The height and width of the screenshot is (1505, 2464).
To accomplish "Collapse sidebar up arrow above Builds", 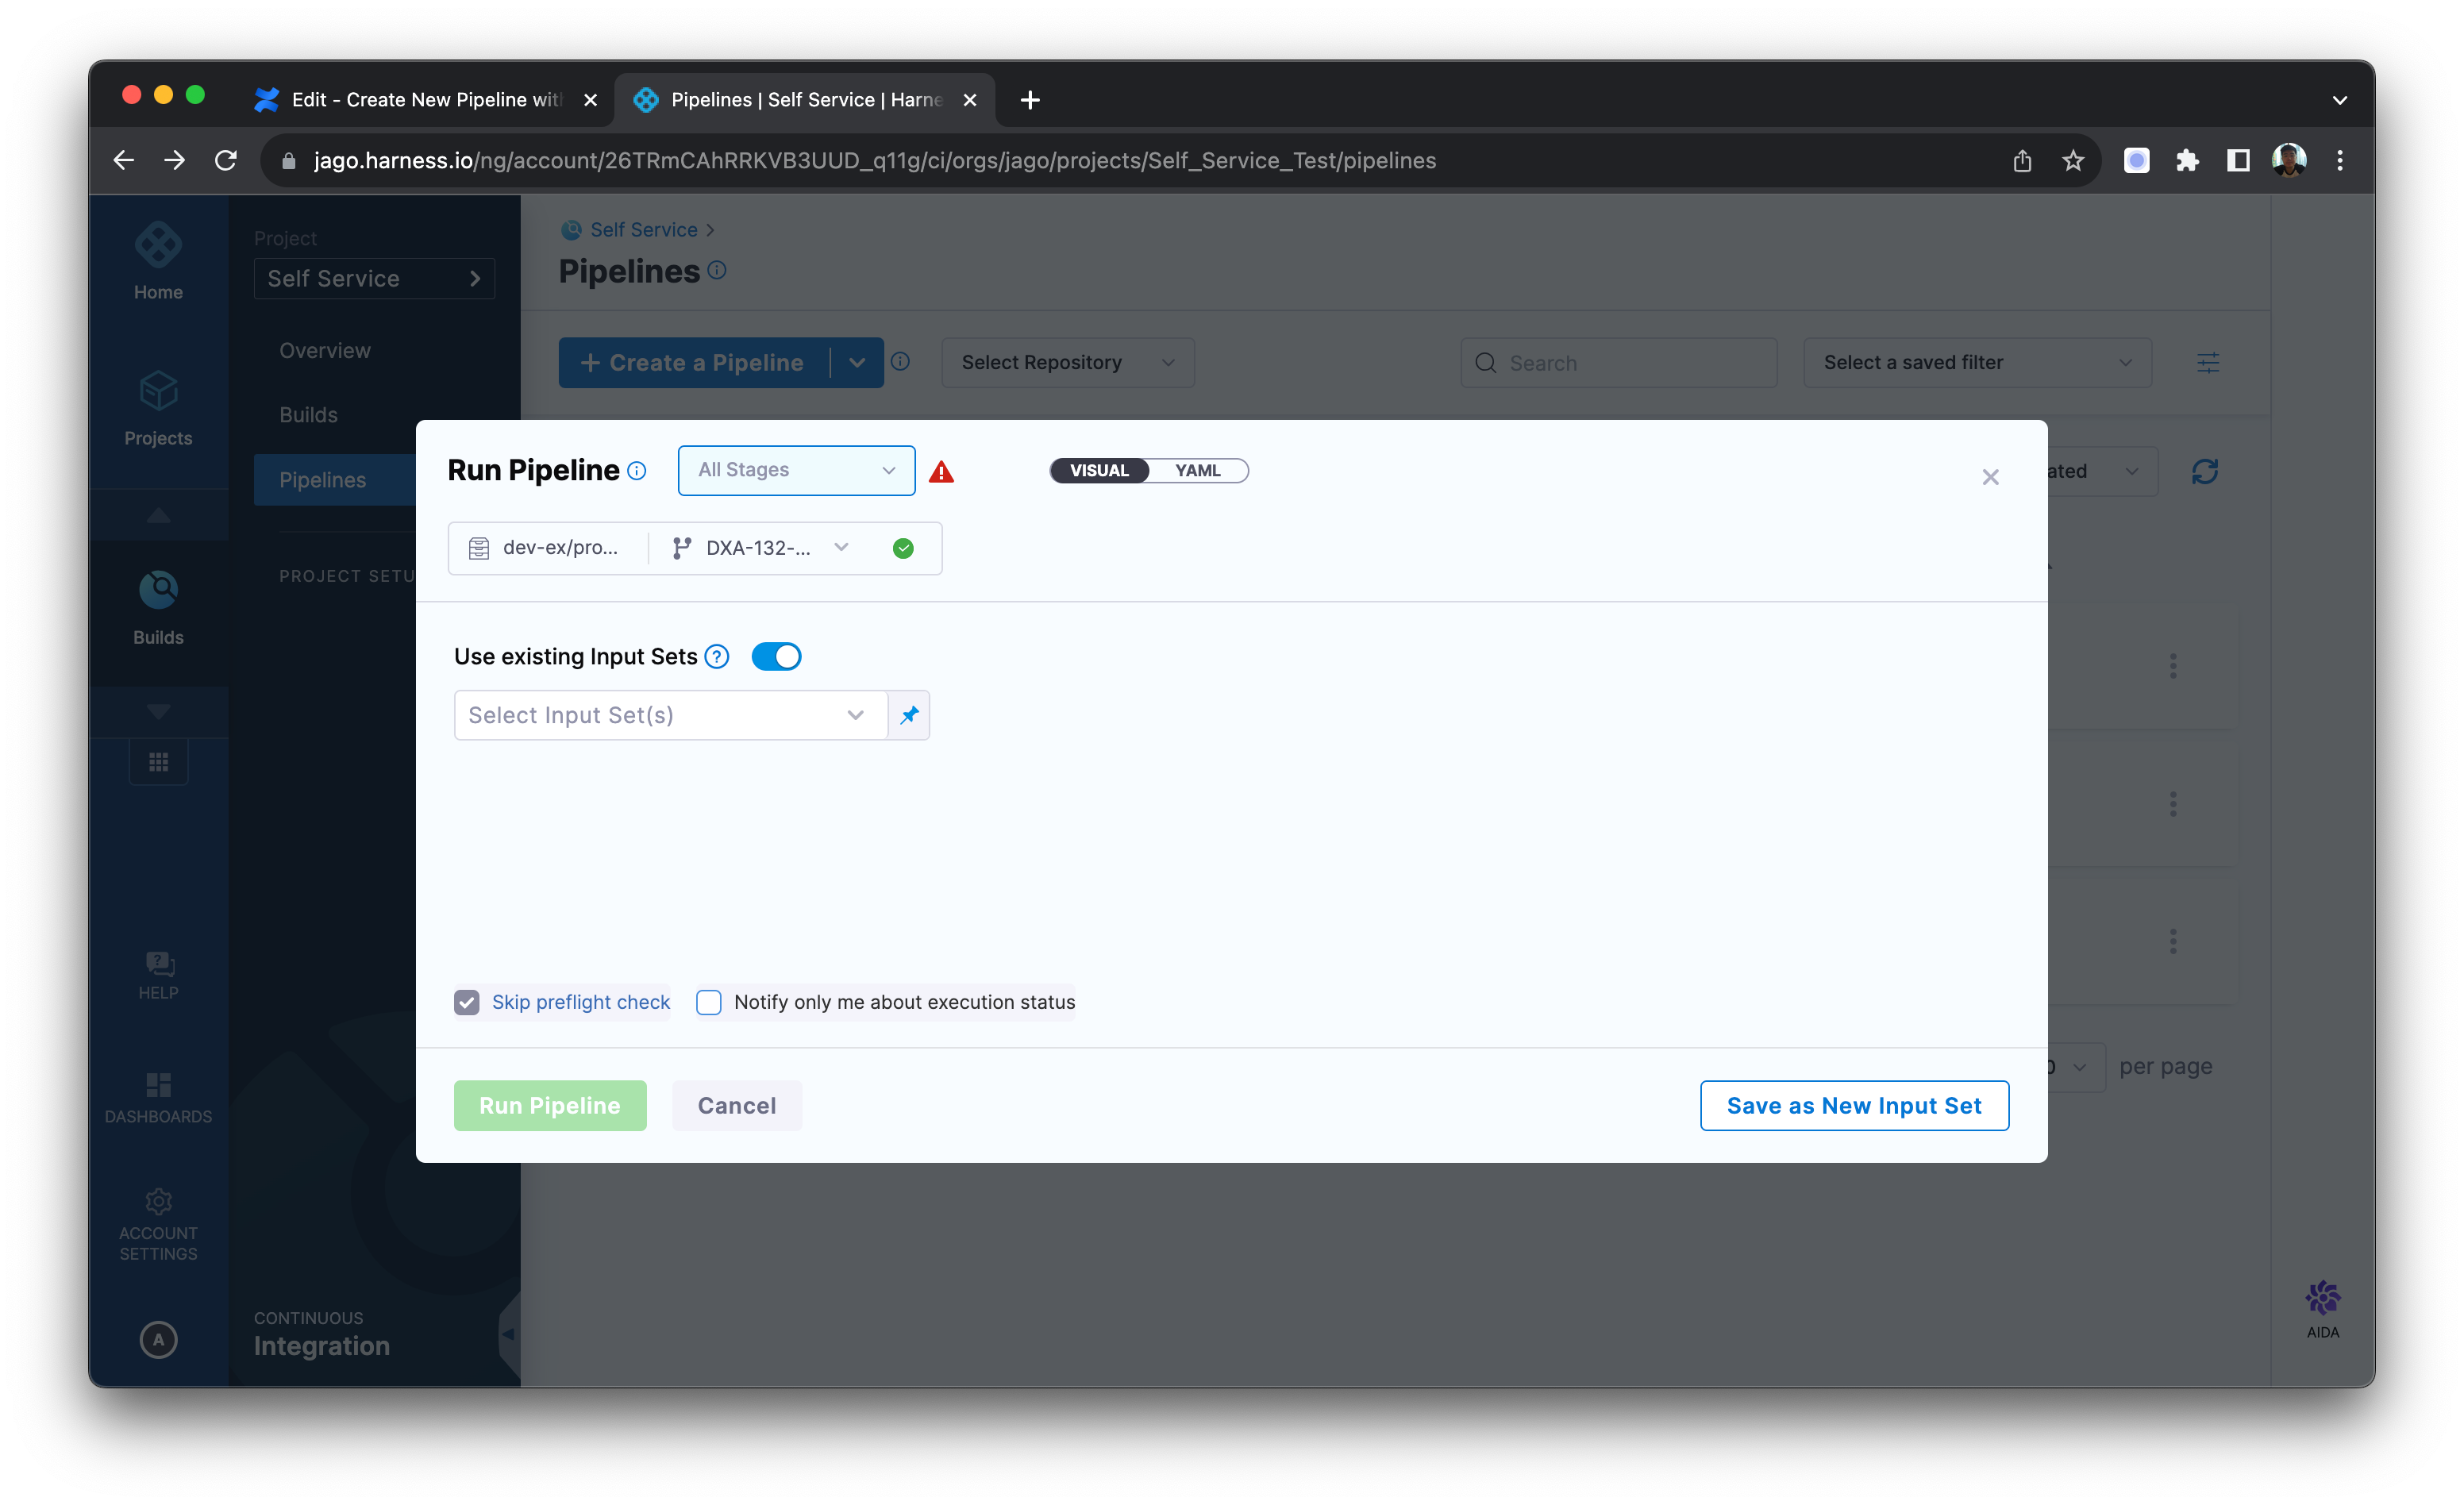I will point(158,516).
